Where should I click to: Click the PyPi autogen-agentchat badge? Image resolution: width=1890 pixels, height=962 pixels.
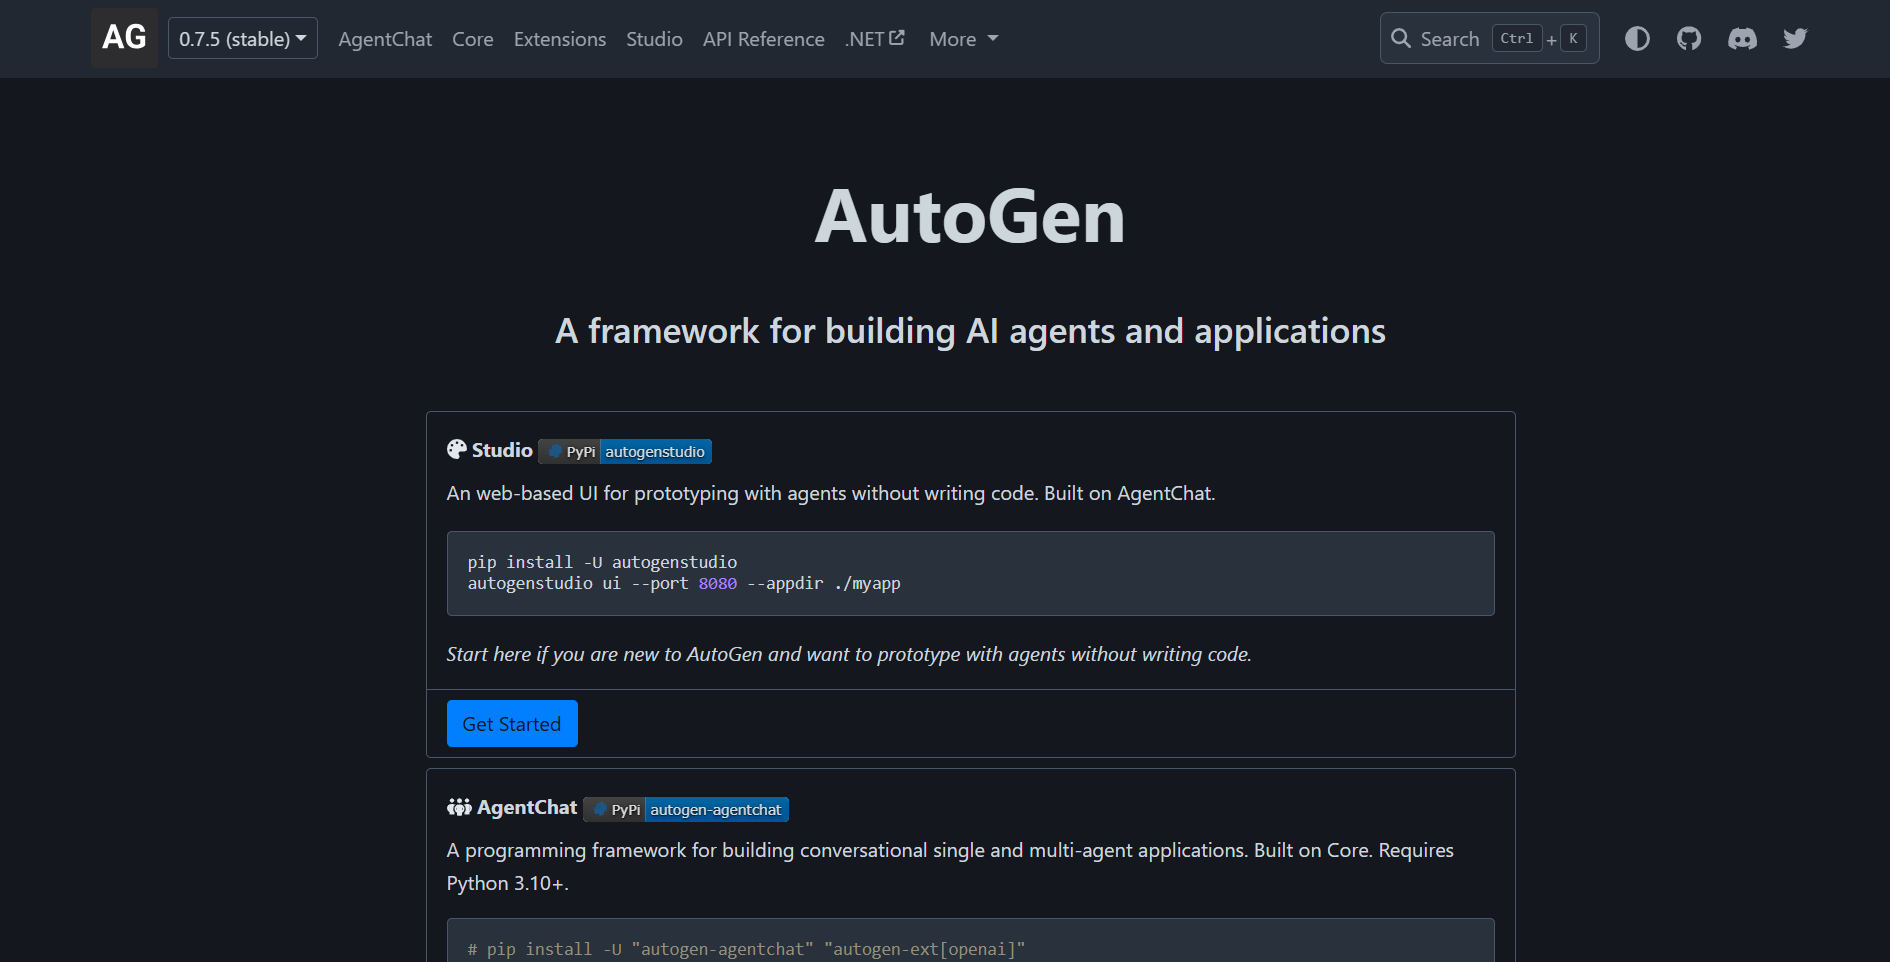pyautogui.click(x=686, y=809)
